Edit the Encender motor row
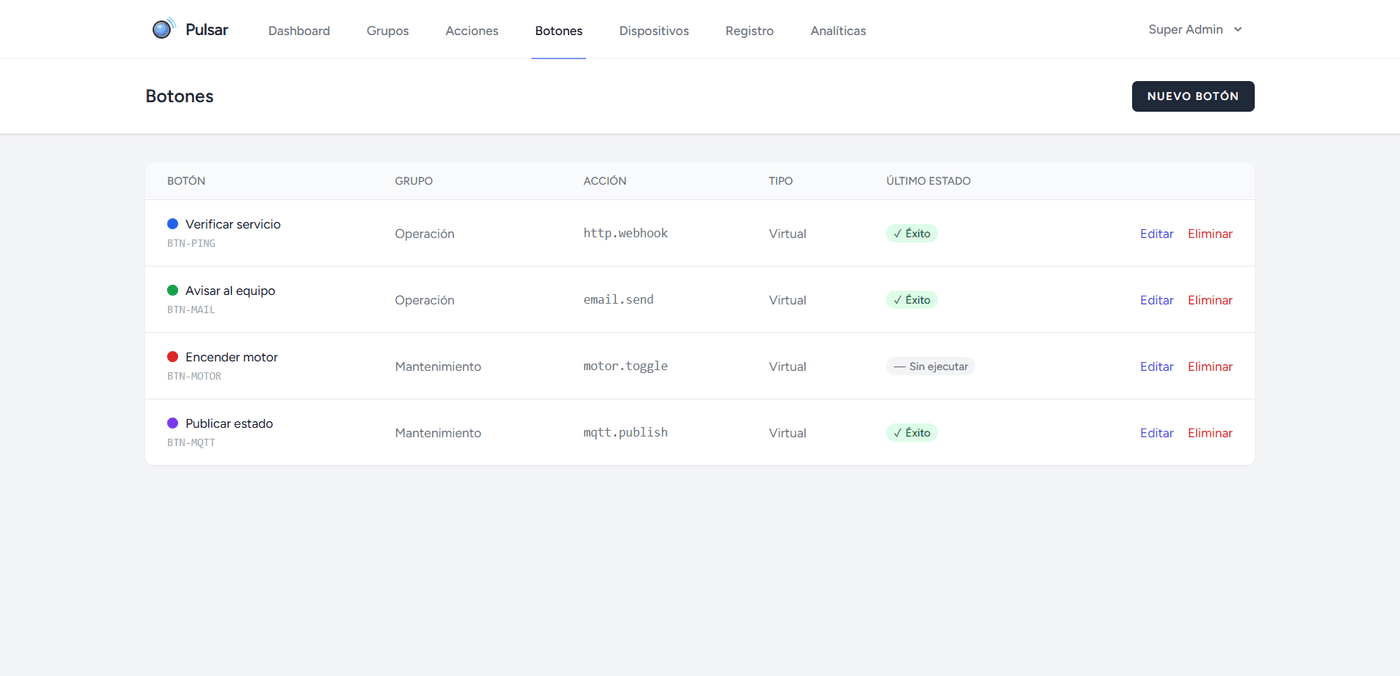1400x676 pixels. [x=1157, y=367]
